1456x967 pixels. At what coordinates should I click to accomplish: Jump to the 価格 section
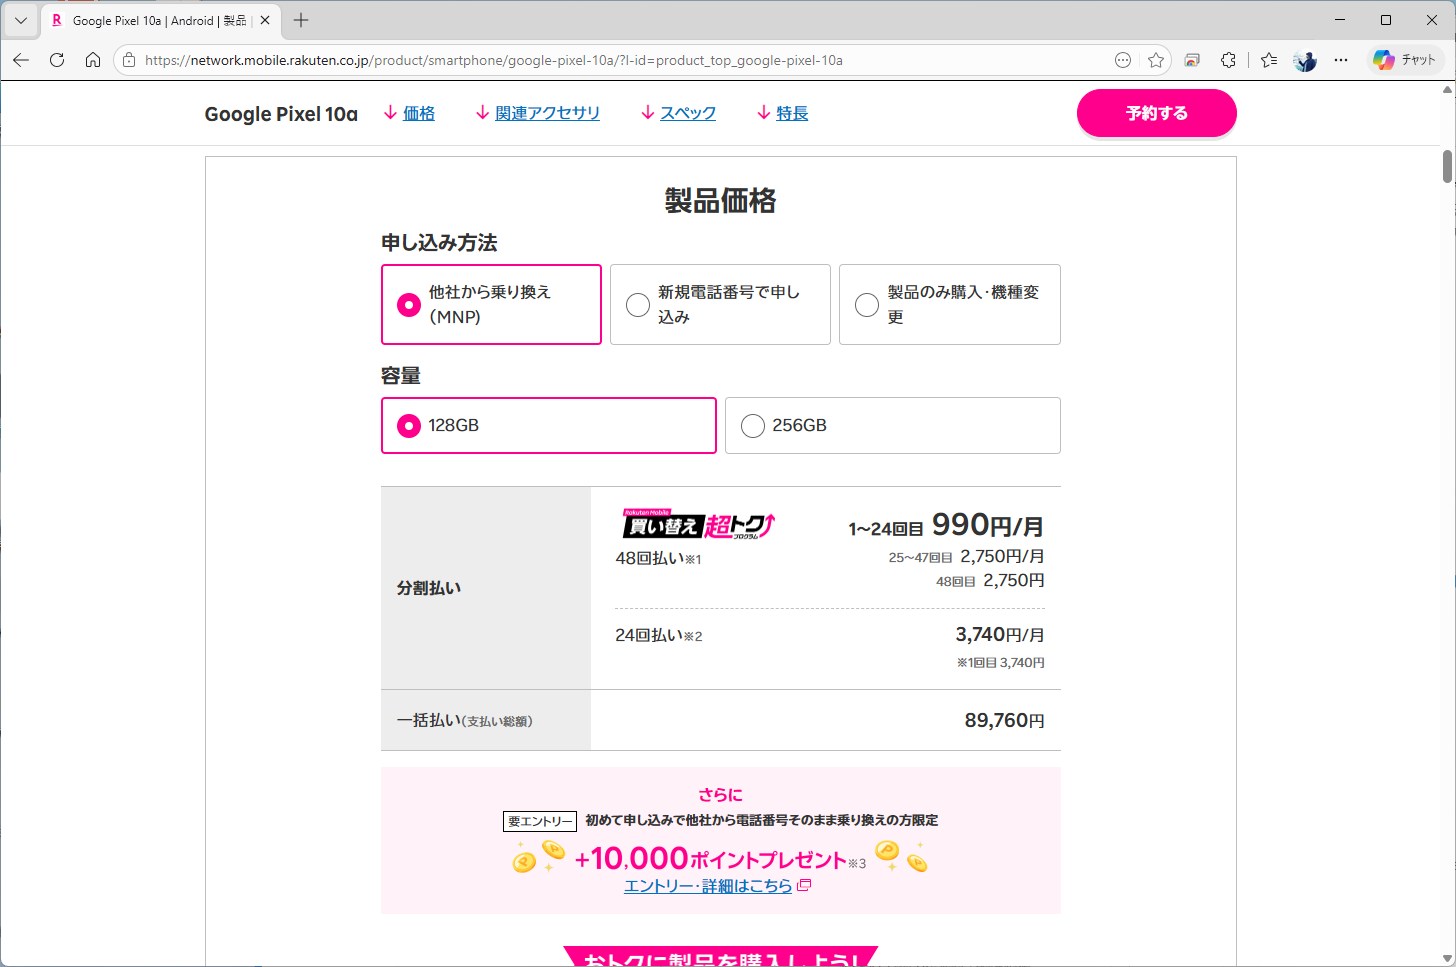[409, 113]
